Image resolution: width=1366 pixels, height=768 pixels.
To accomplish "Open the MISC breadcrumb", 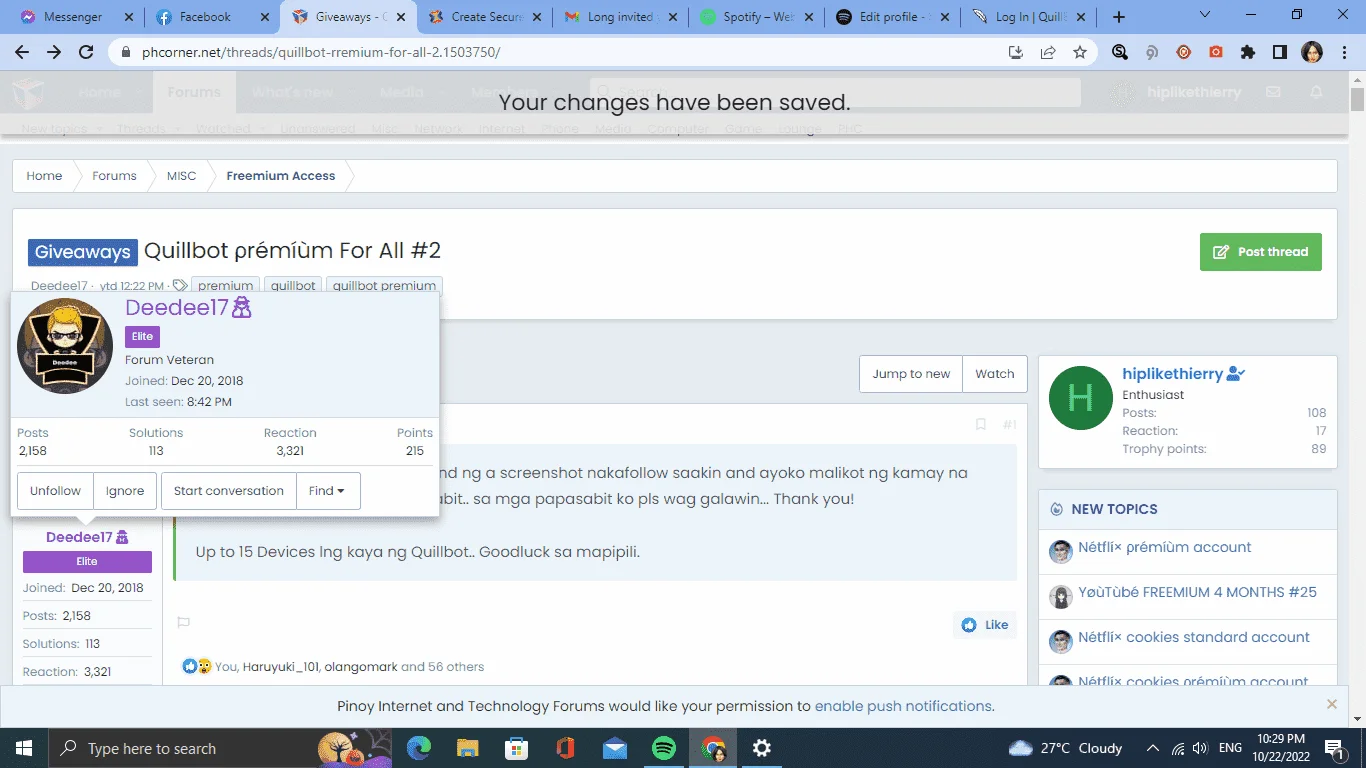I will coord(181,176).
